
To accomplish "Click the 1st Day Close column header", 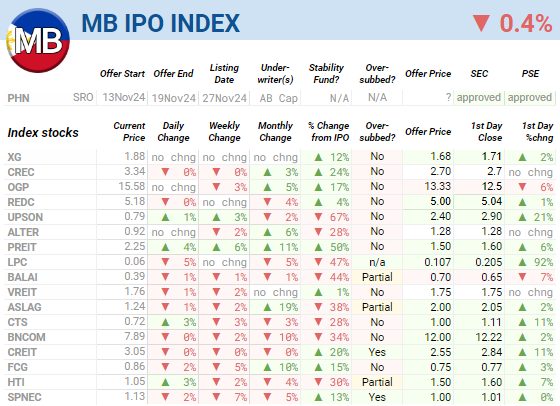I will (x=486, y=131).
